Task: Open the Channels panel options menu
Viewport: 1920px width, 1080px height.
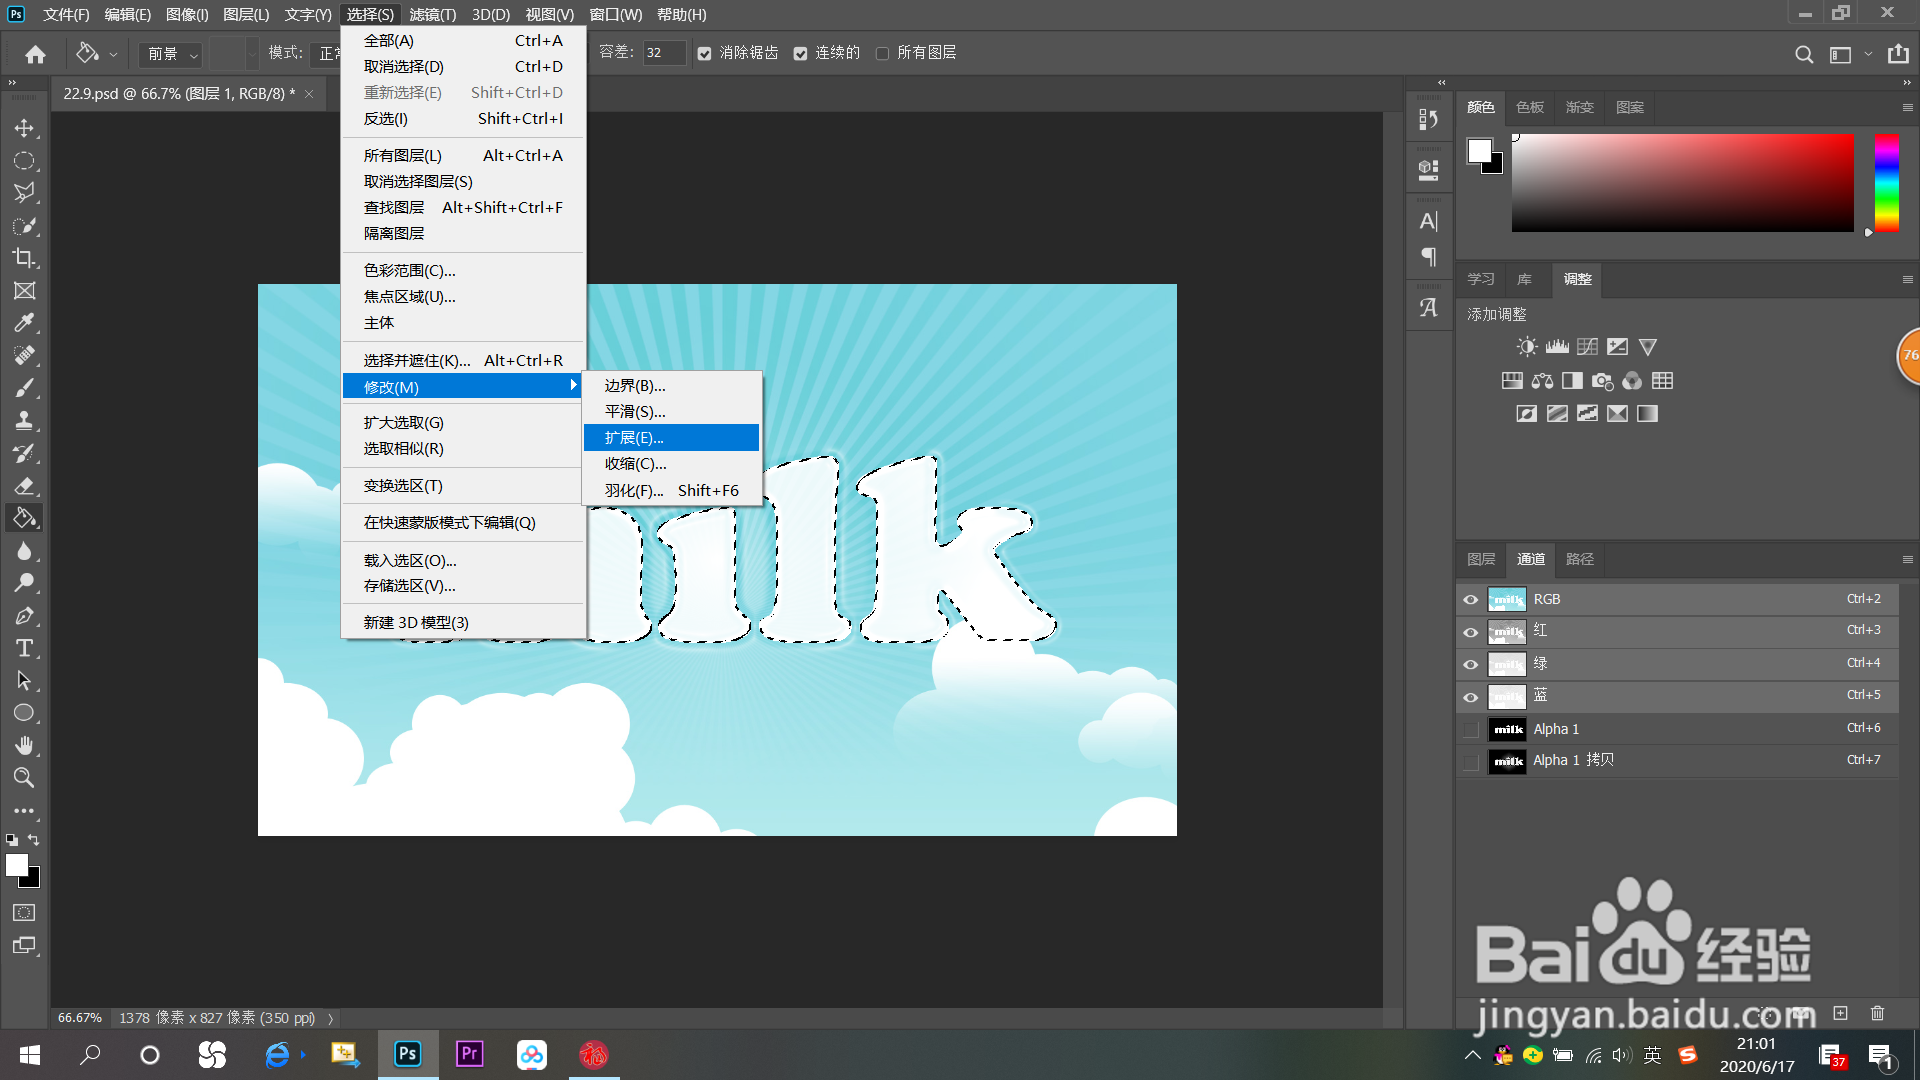Action: coord(1907,559)
